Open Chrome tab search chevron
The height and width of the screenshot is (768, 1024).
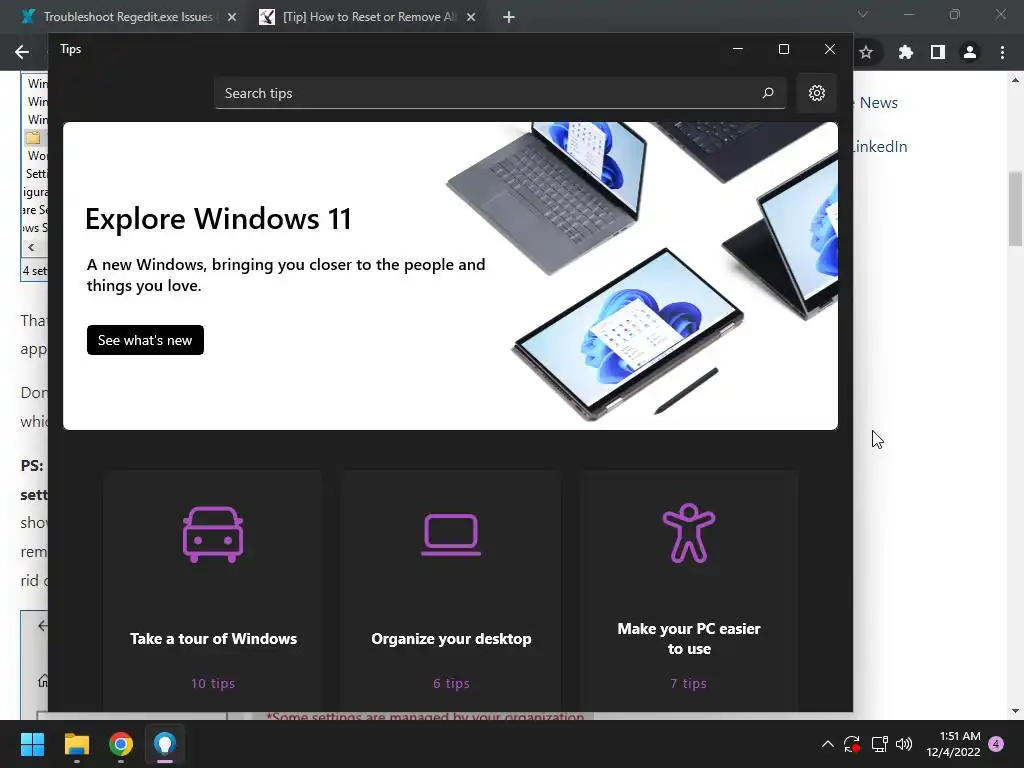tap(863, 14)
